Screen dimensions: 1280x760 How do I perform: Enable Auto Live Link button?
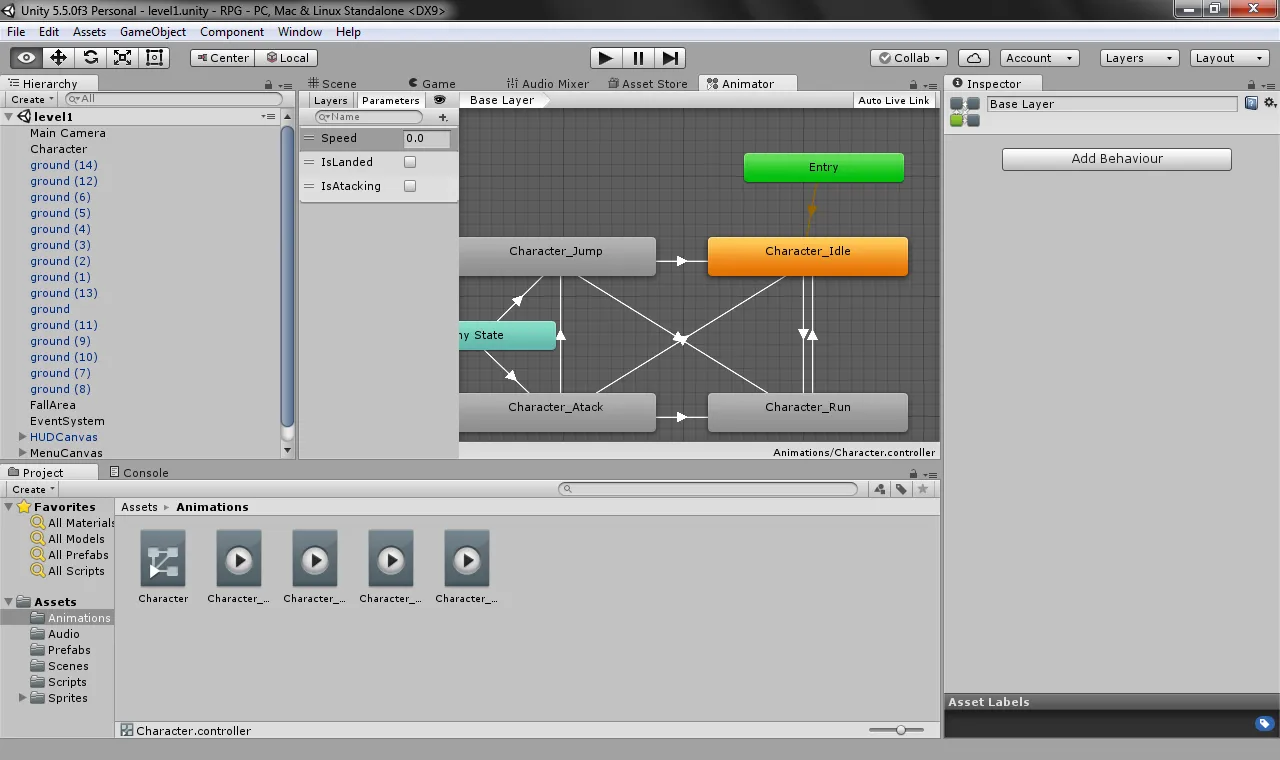(x=893, y=100)
